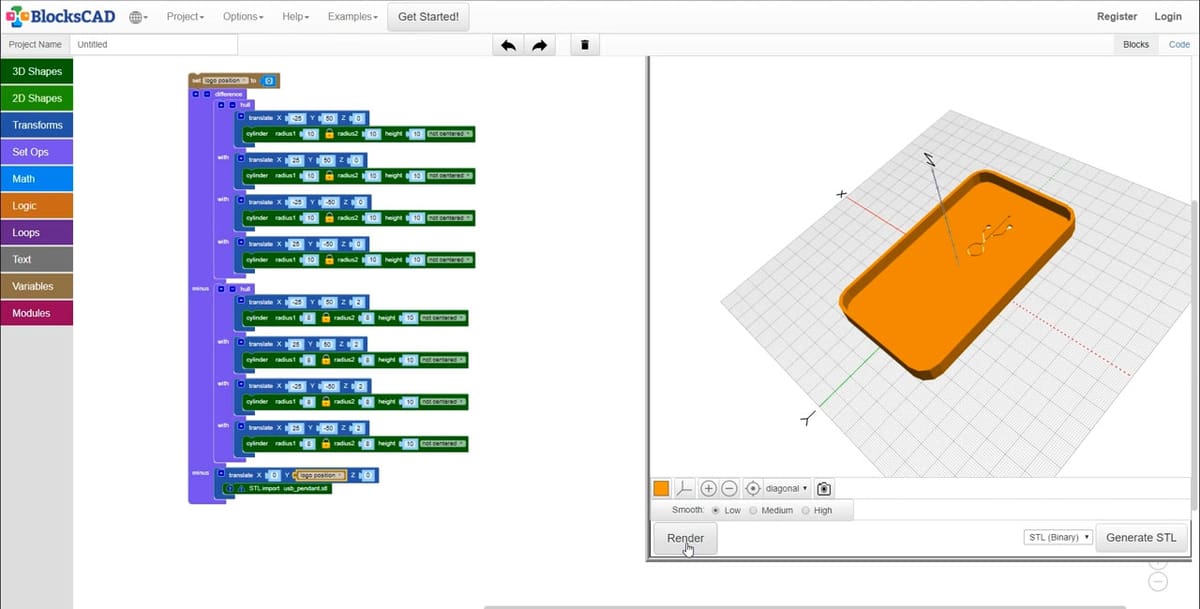
Task: Open the Variables category
Action: point(37,286)
